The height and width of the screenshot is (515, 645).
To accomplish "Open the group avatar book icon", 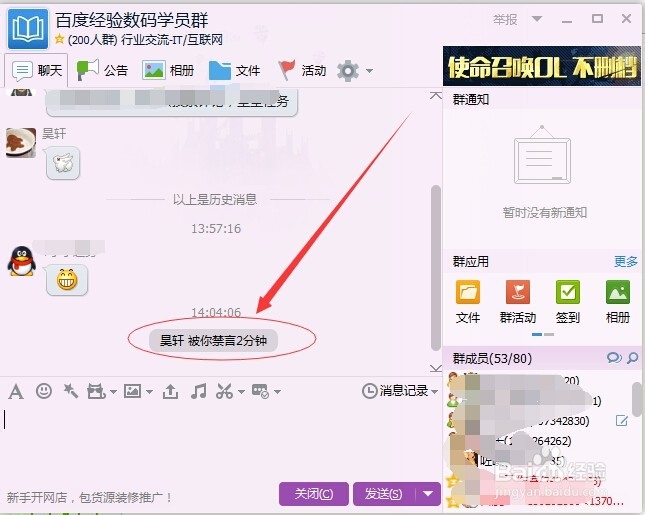I will pos(28,29).
